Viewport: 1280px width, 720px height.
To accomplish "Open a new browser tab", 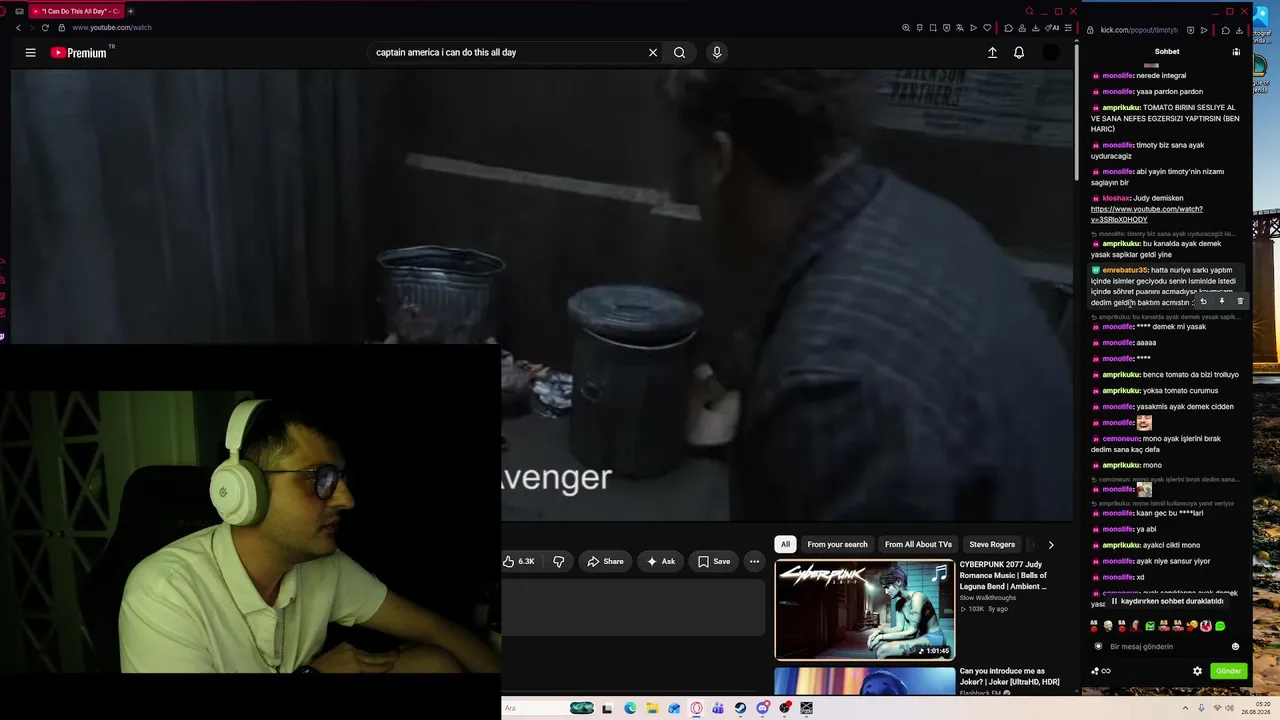I will pos(130,11).
